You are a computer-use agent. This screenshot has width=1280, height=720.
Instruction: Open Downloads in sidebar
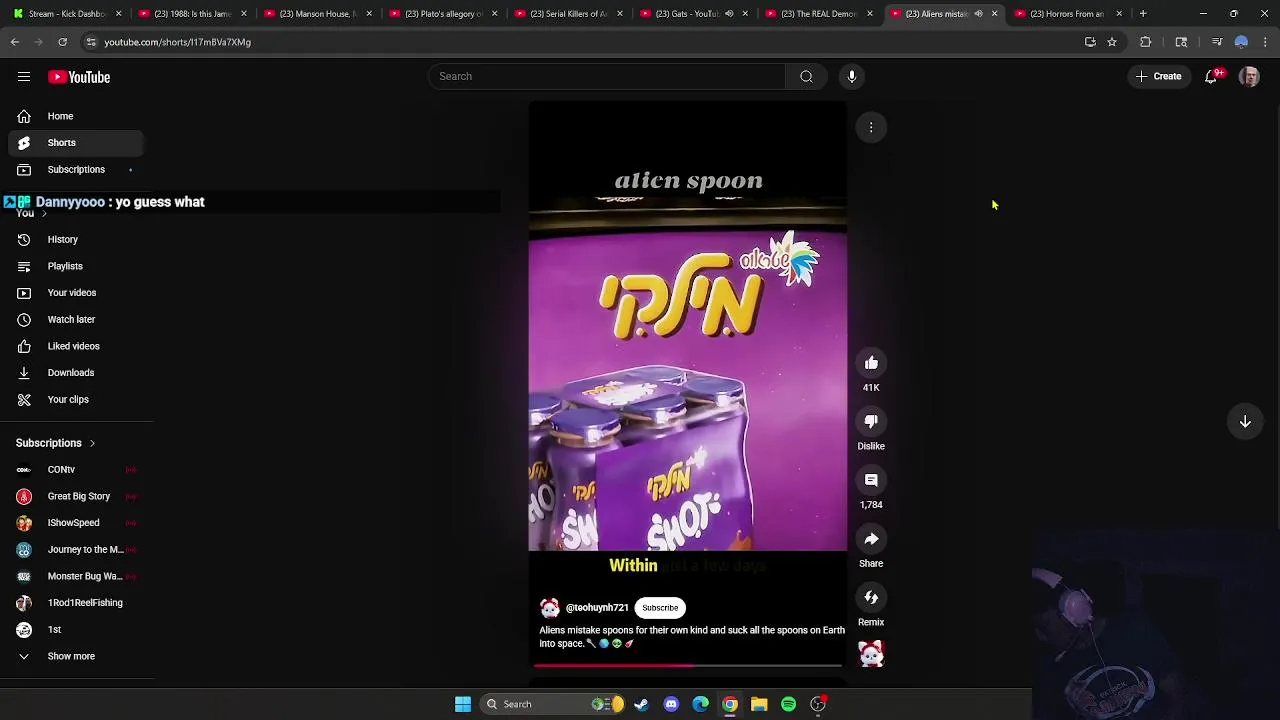point(76,373)
